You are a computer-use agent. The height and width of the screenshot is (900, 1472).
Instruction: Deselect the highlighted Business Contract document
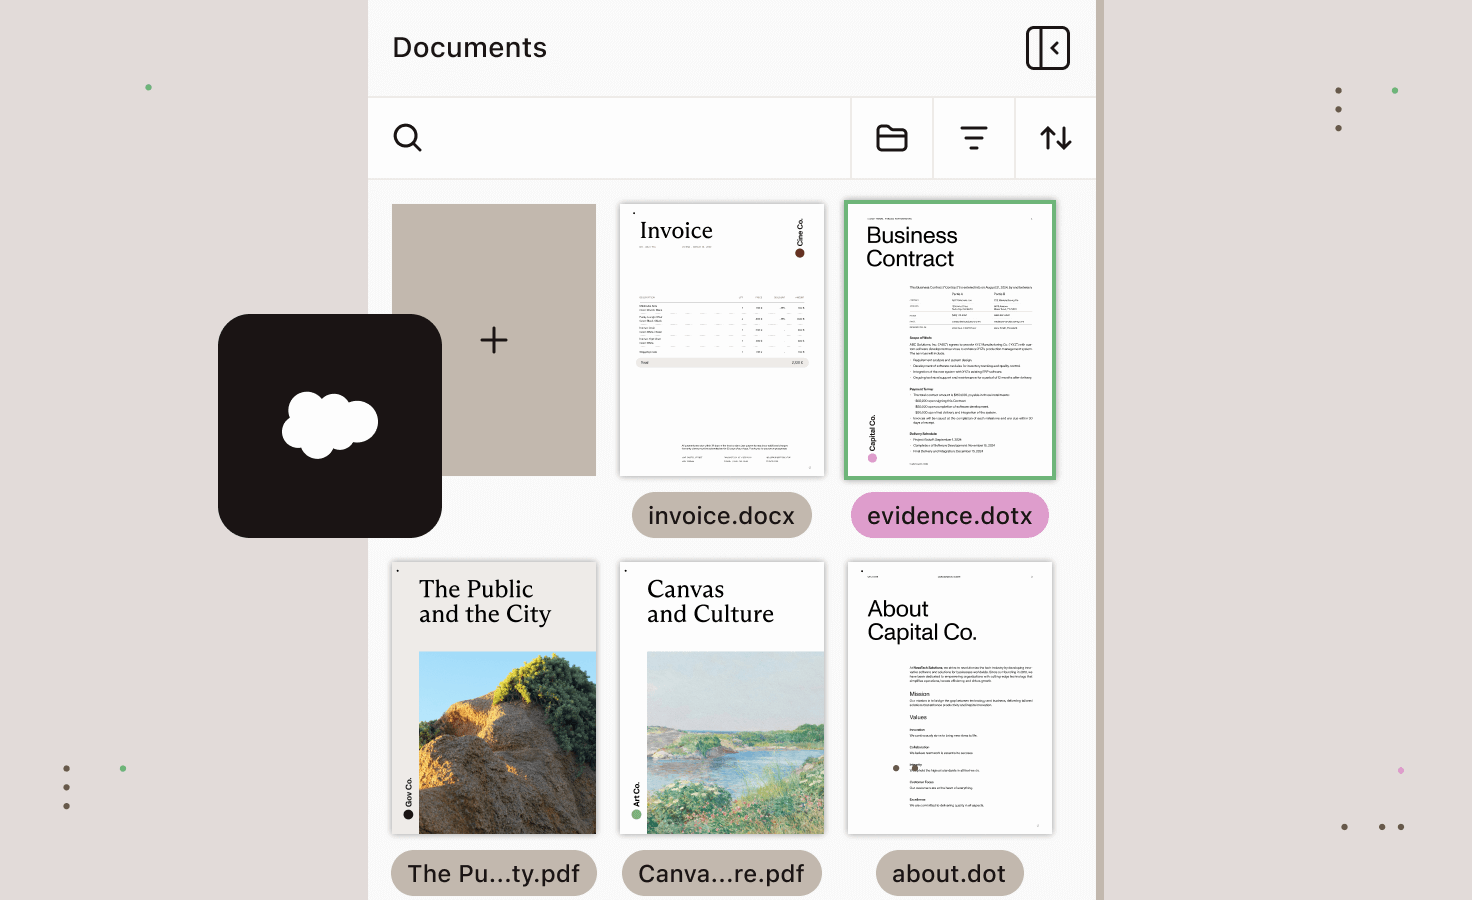point(949,340)
